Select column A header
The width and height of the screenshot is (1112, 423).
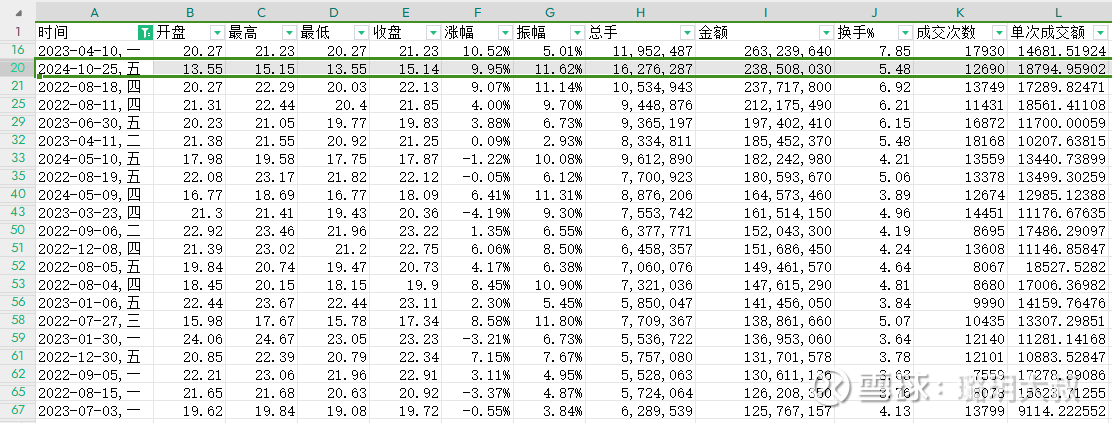tap(95, 12)
